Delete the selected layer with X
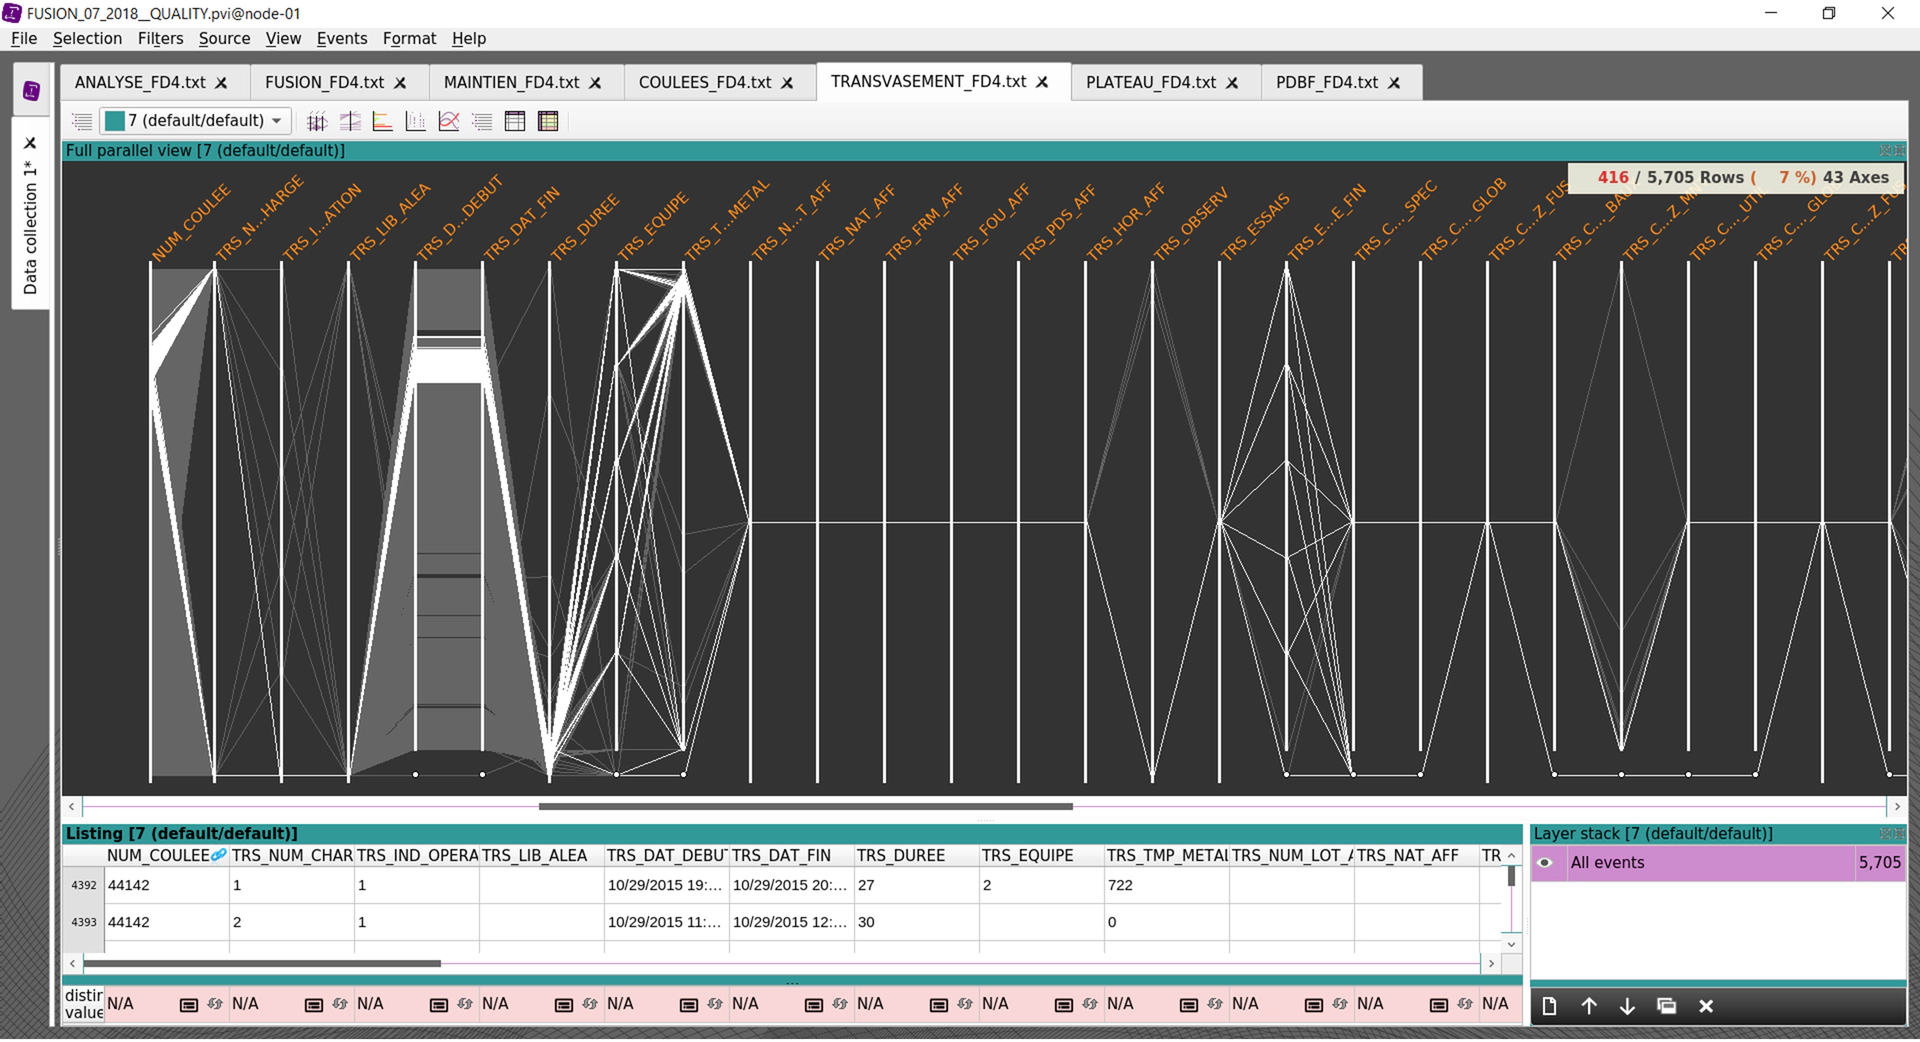Viewport: 1920px width, 1042px height. [1706, 1006]
